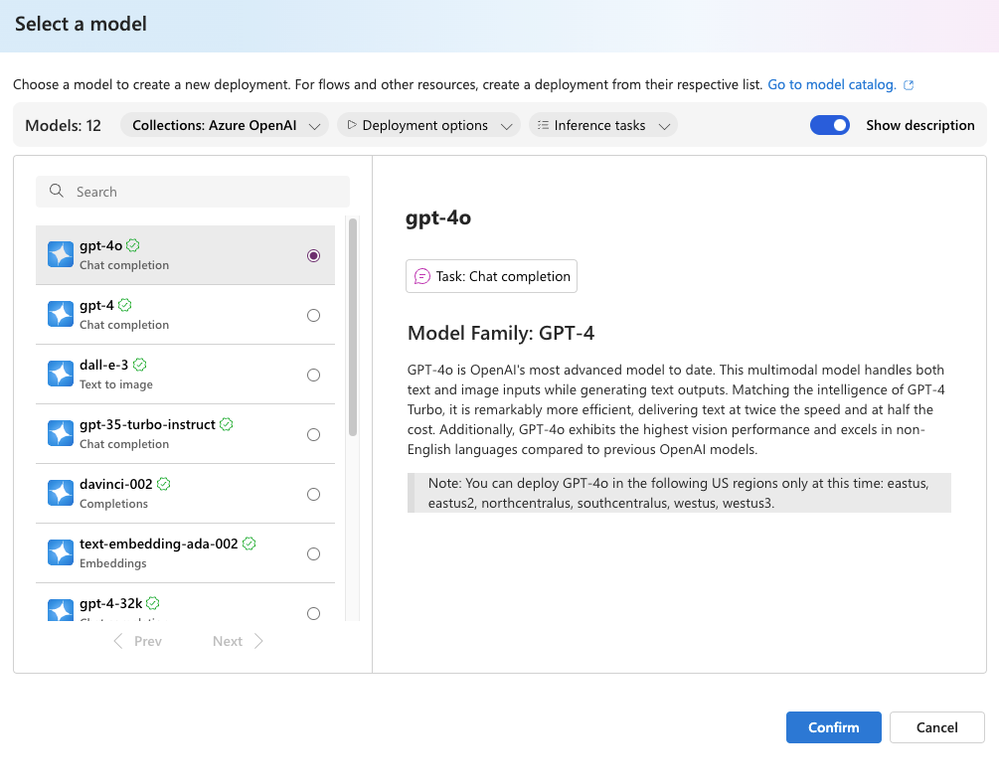Click the chat bubble icon in Task tag
Image resolution: width=999 pixels, height=758 pixels.
(422, 276)
